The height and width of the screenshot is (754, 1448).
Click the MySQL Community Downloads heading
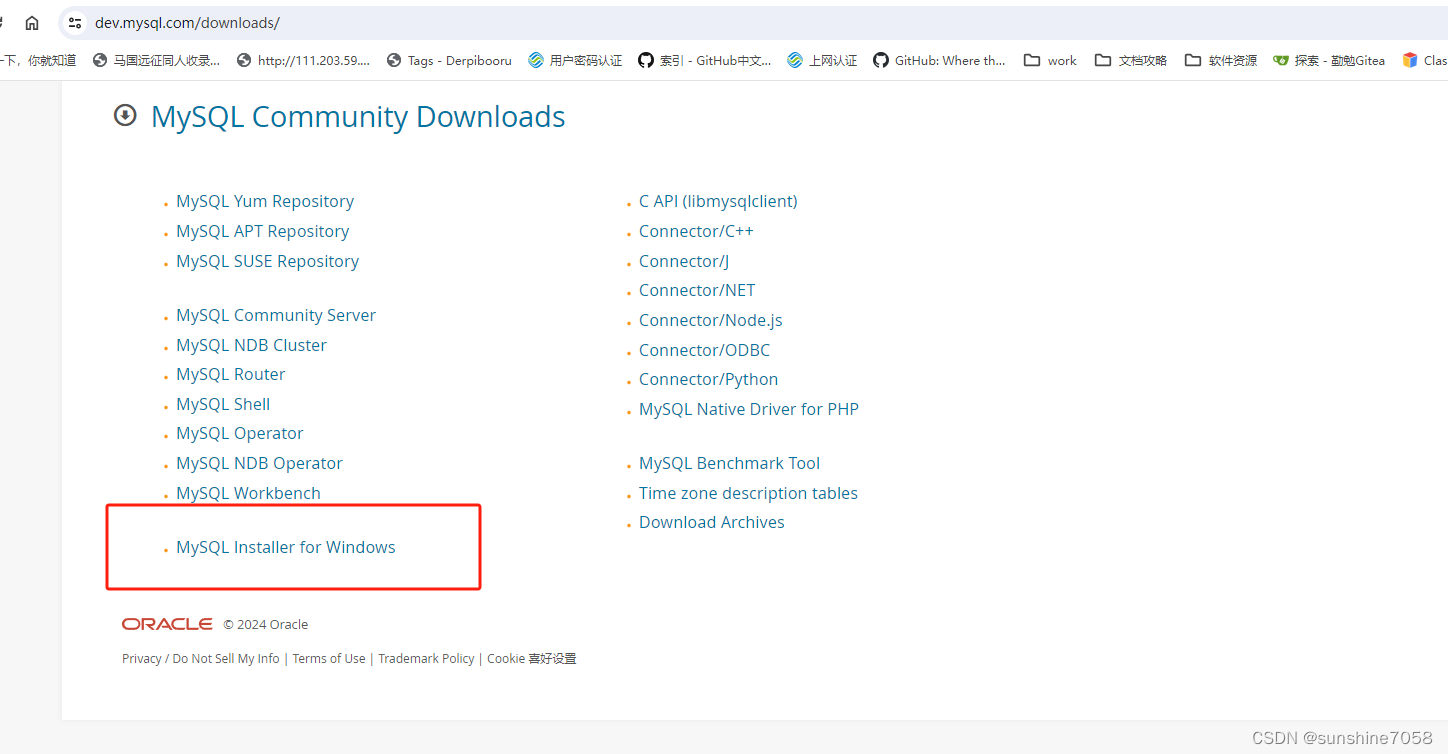[358, 117]
